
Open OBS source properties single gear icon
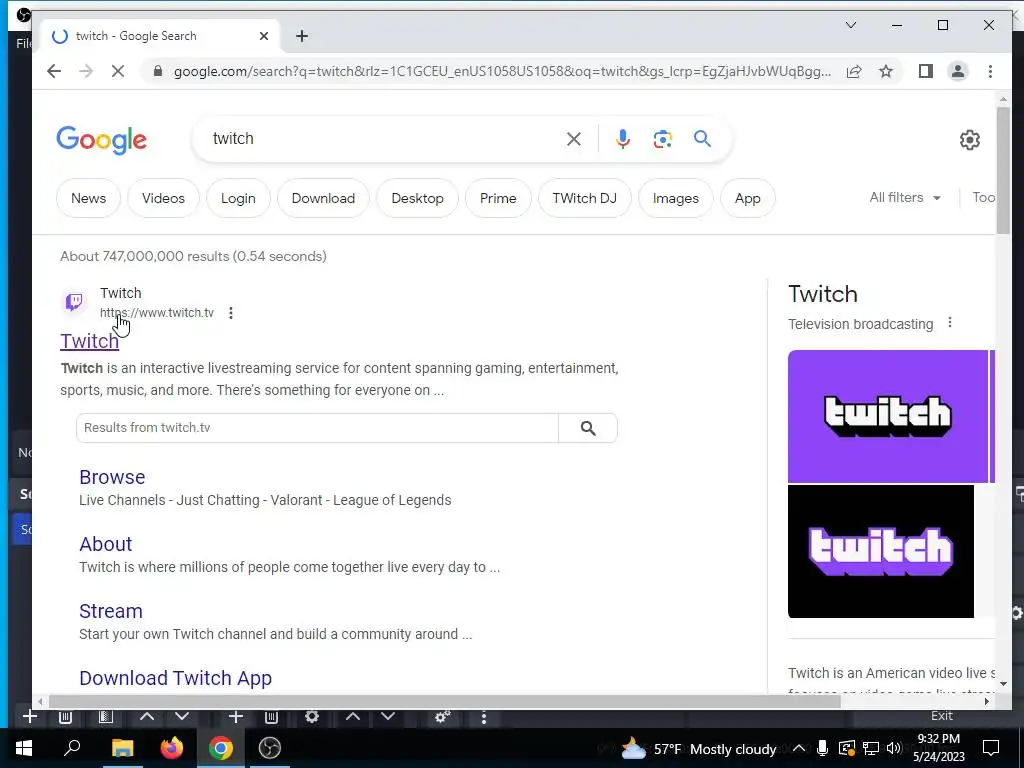coord(312,716)
